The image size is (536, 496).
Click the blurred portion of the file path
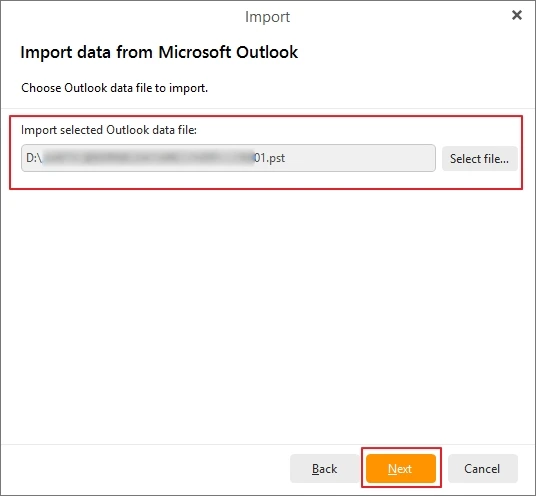pos(149,158)
